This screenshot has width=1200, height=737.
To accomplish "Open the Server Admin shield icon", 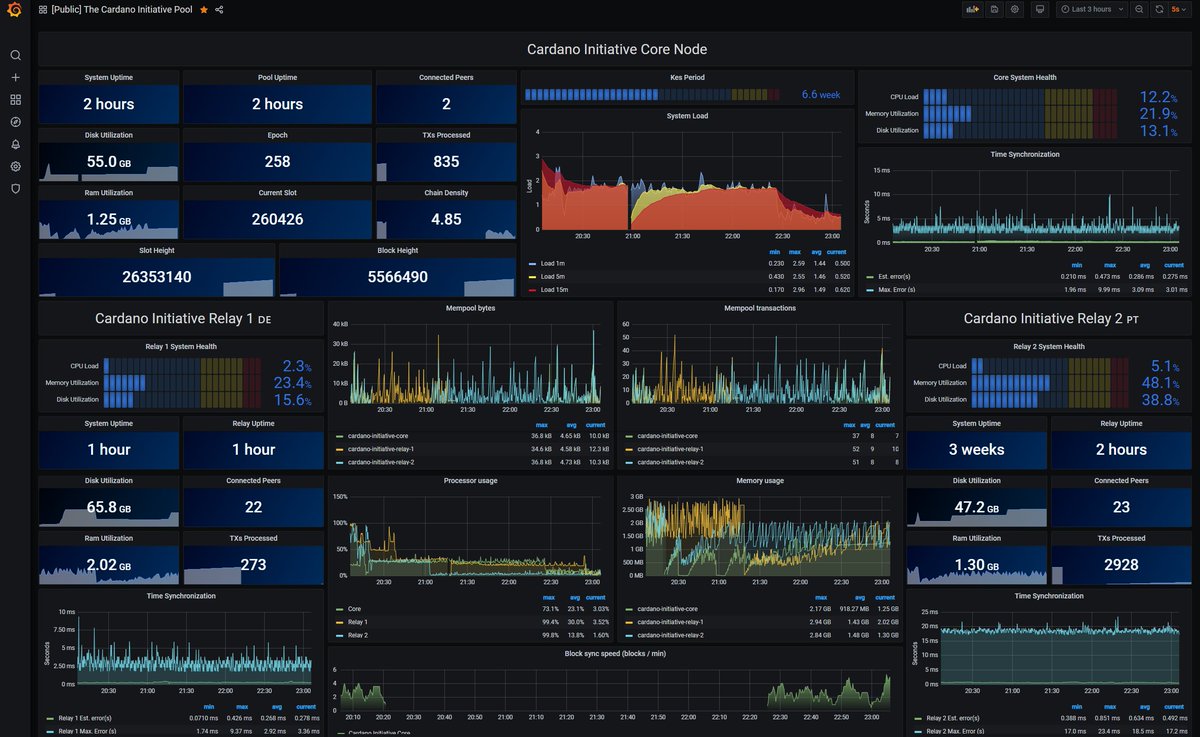I will pyautogui.click(x=15, y=188).
